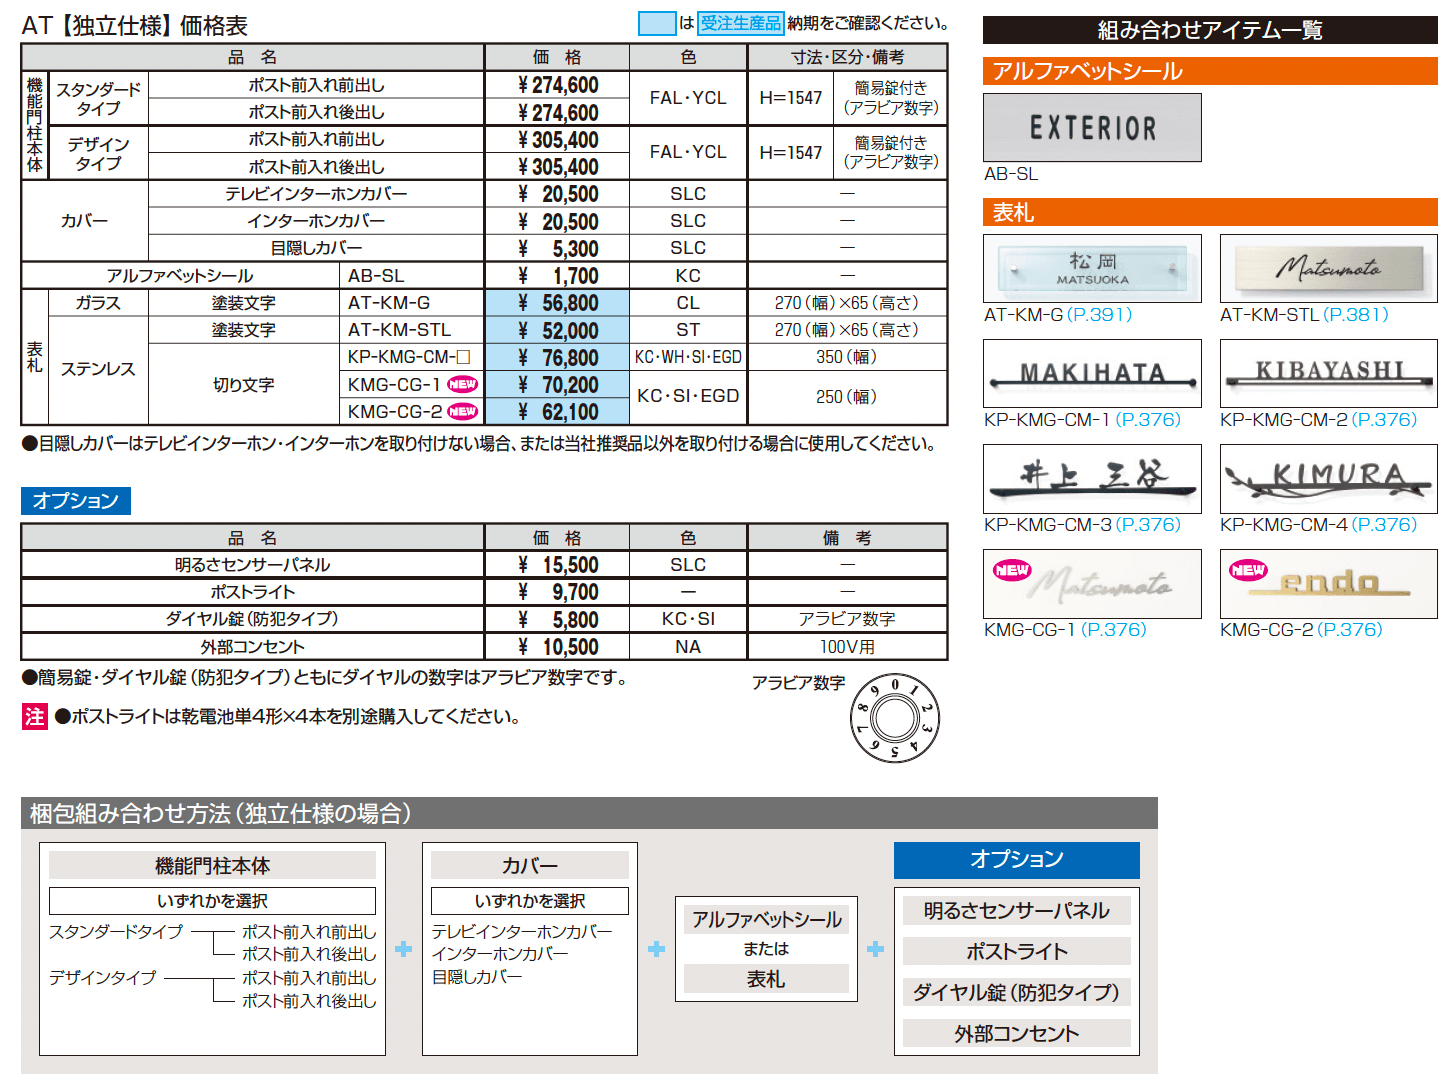1452x1084 pixels.
Task: Click the NEW badge on KMG-CG-1 row
Action: pyautogui.click(x=461, y=384)
